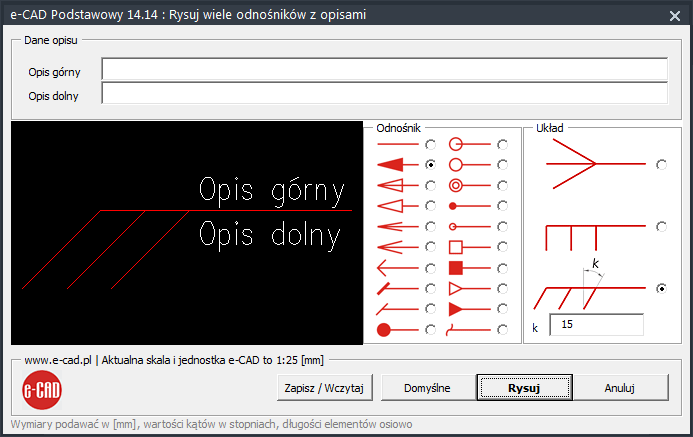Click the Zapisz / Wczytaj button
Image resolution: width=693 pixels, height=437 pixels.
tap(324, 388)
